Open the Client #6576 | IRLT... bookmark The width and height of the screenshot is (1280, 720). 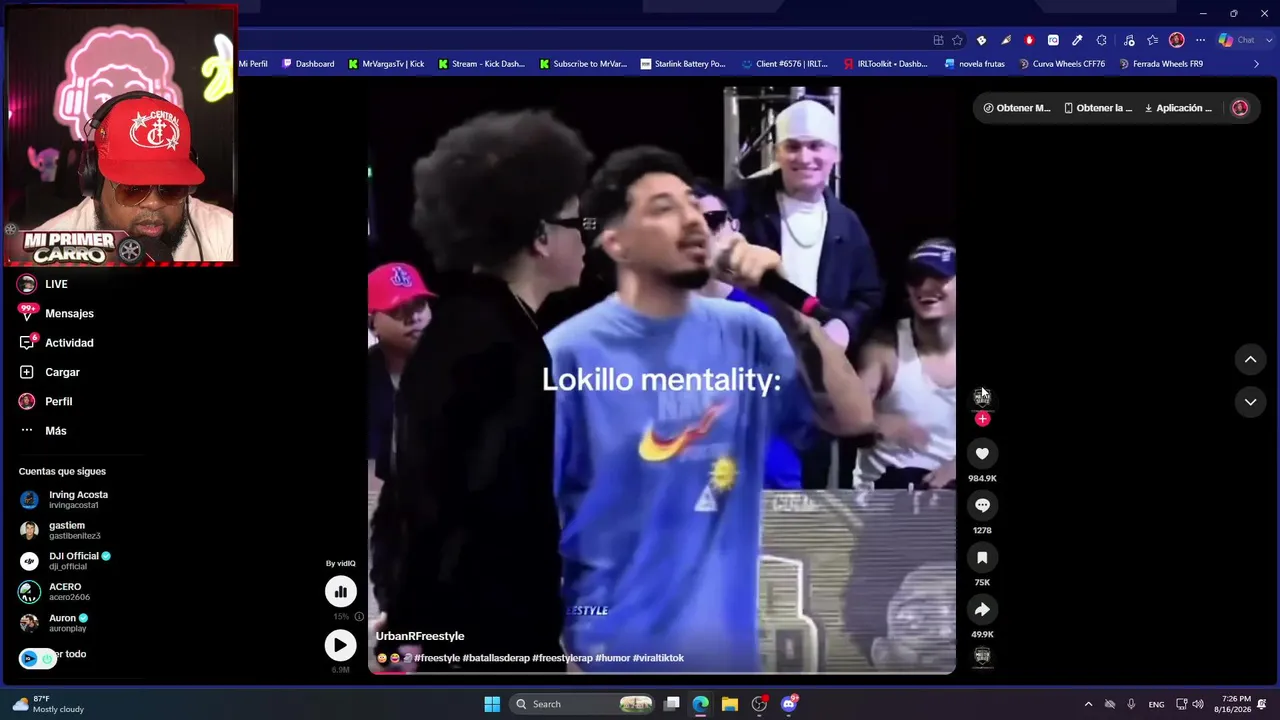coord(785,64)
